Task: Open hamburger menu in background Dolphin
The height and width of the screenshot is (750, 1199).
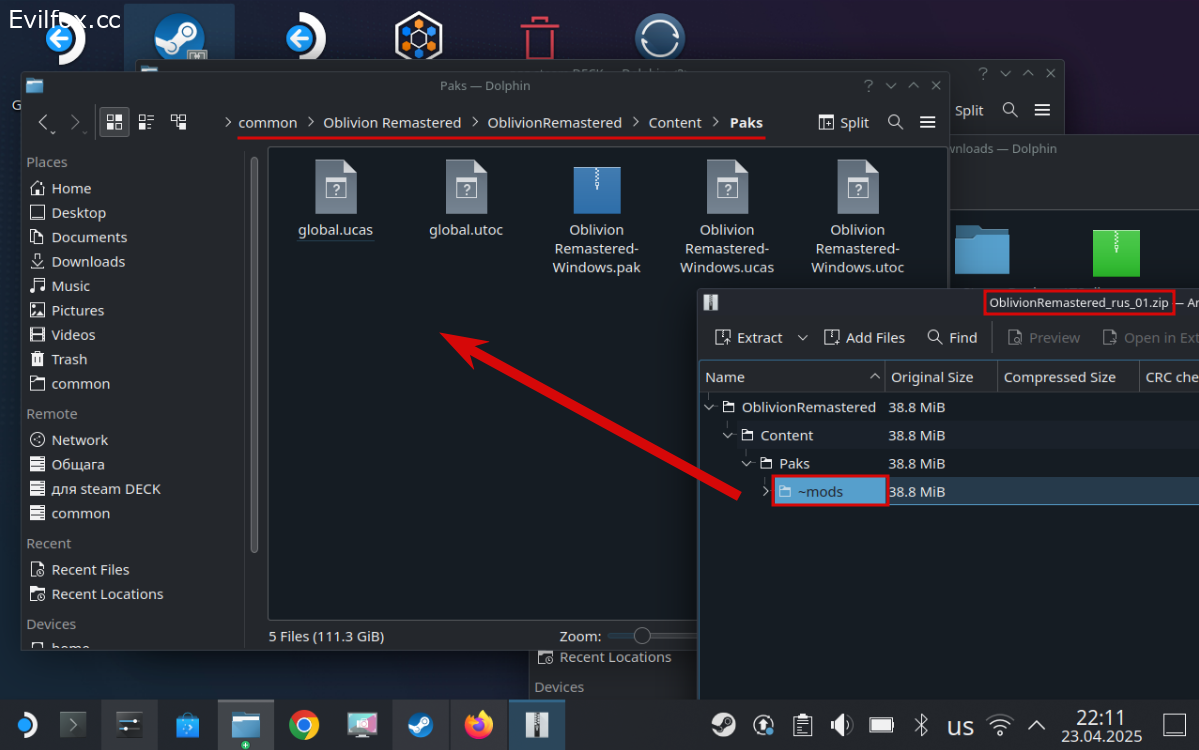Action: click(1042, 110)
